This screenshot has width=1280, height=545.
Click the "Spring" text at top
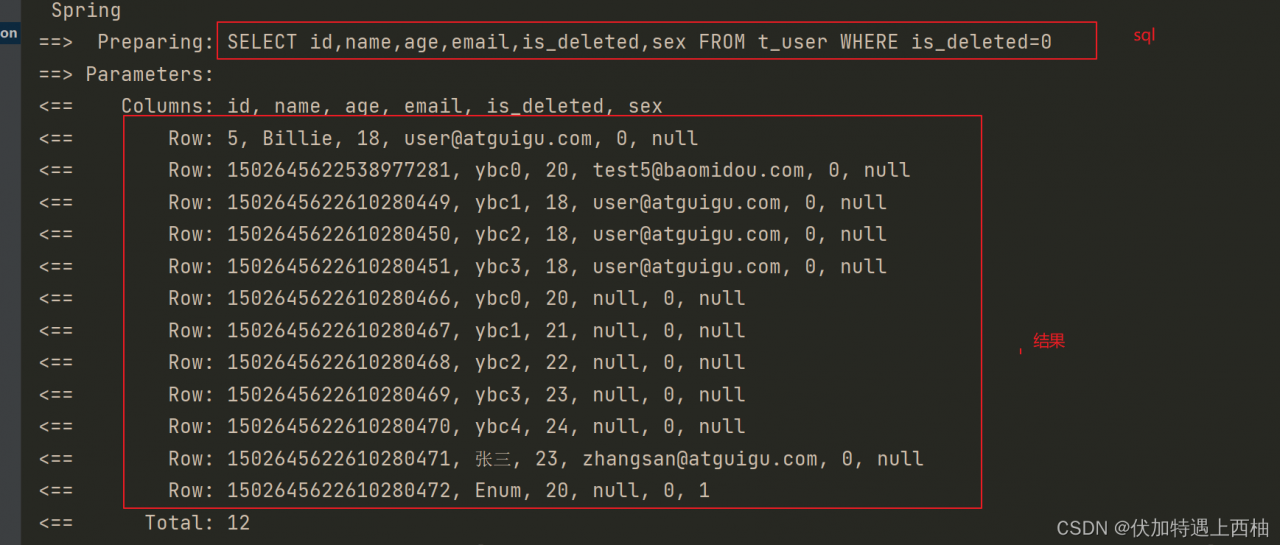86,11
